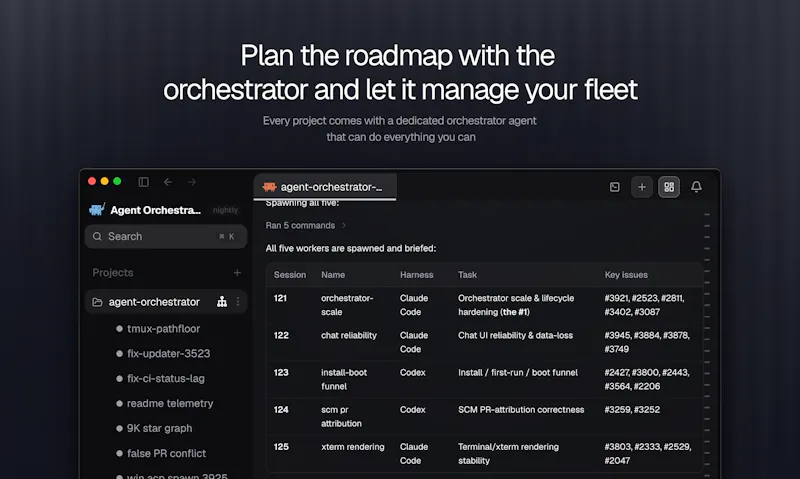Screen dimensions: 800x479
Task: Click the #3259, #3252 issues cell
Action: click(x=632, y=410)
